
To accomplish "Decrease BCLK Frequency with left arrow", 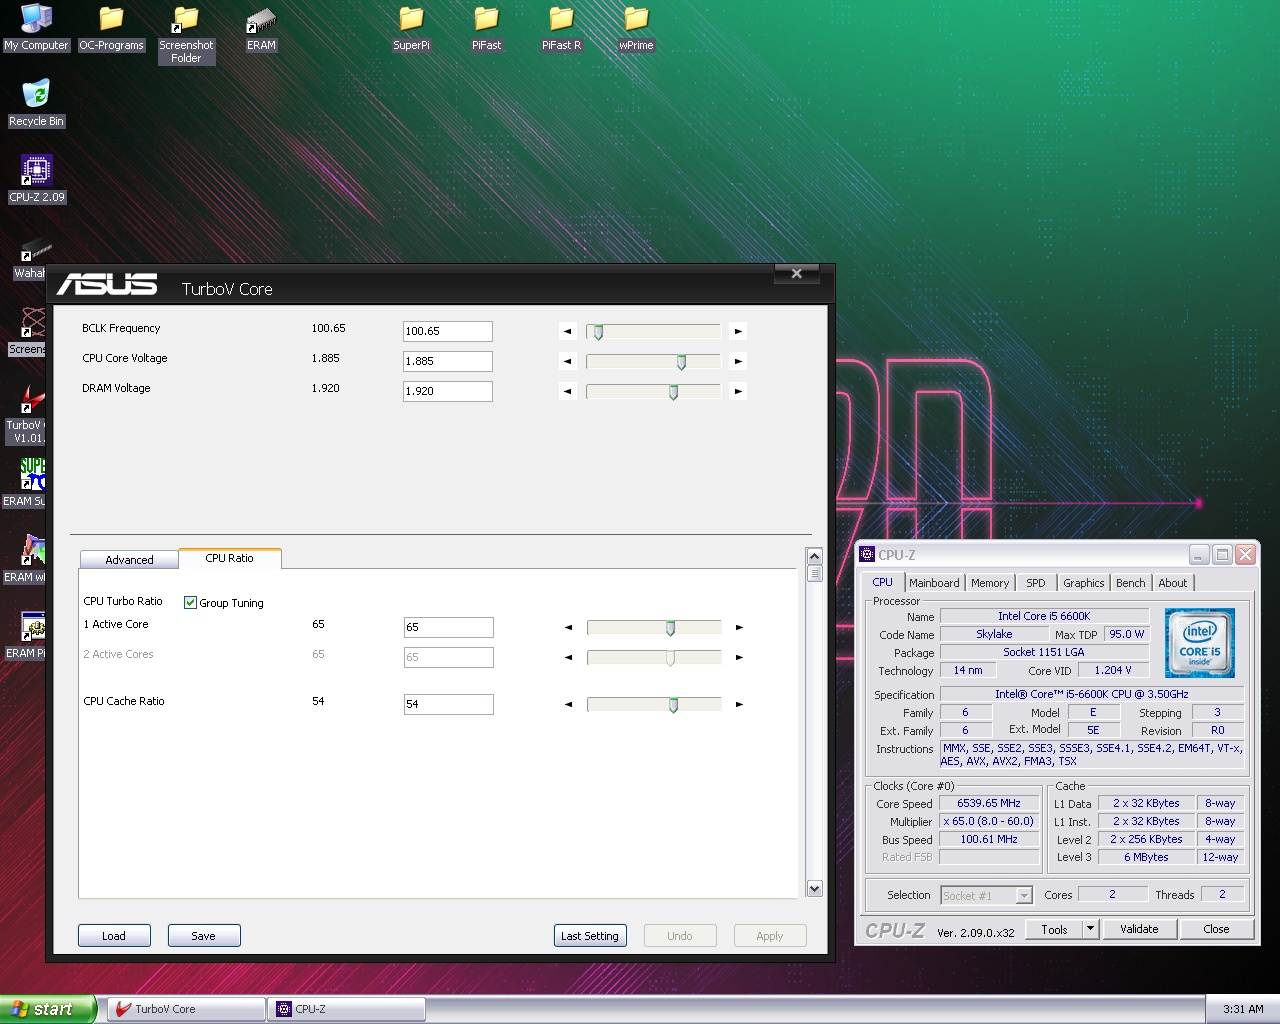I will 568,331.
